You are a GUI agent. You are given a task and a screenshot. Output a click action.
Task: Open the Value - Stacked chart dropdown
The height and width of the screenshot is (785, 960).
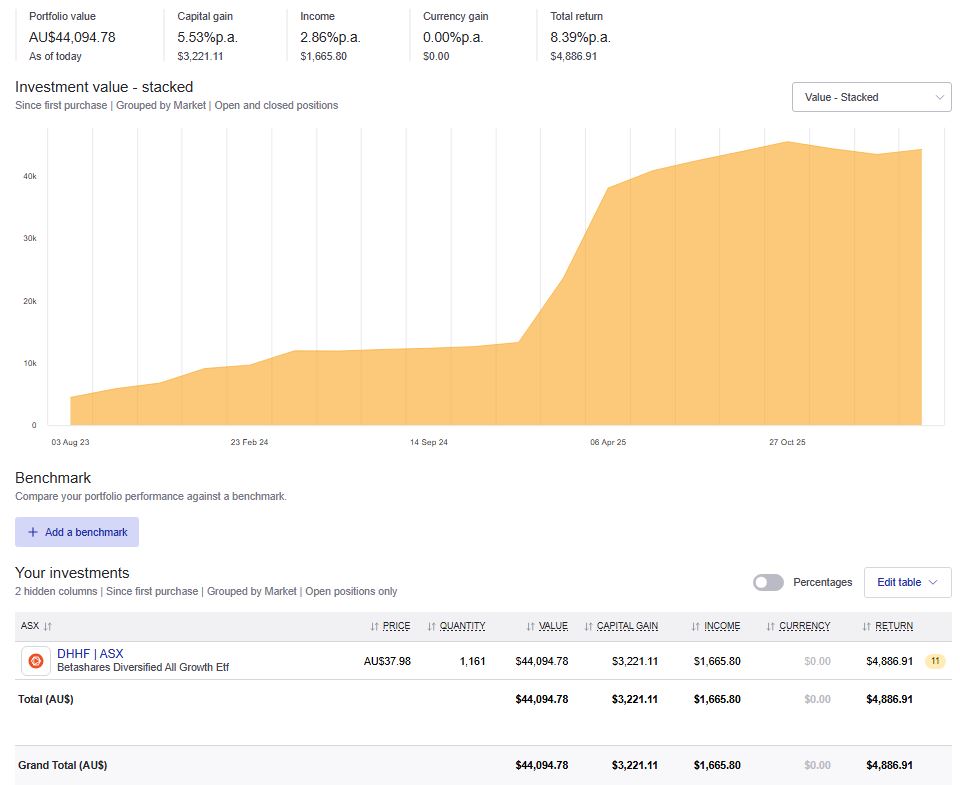(x=871, y=97)
